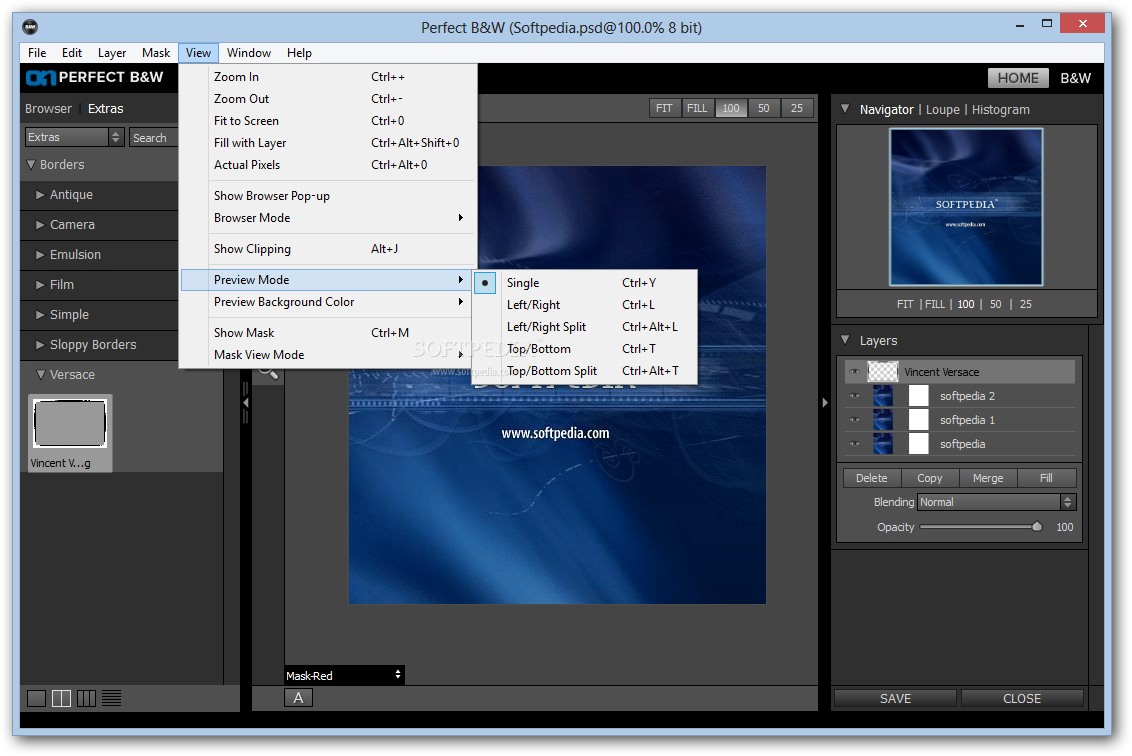Switch browser to list view icon
This screenshot has height=756, width=1132.
(x=112, y=698)
